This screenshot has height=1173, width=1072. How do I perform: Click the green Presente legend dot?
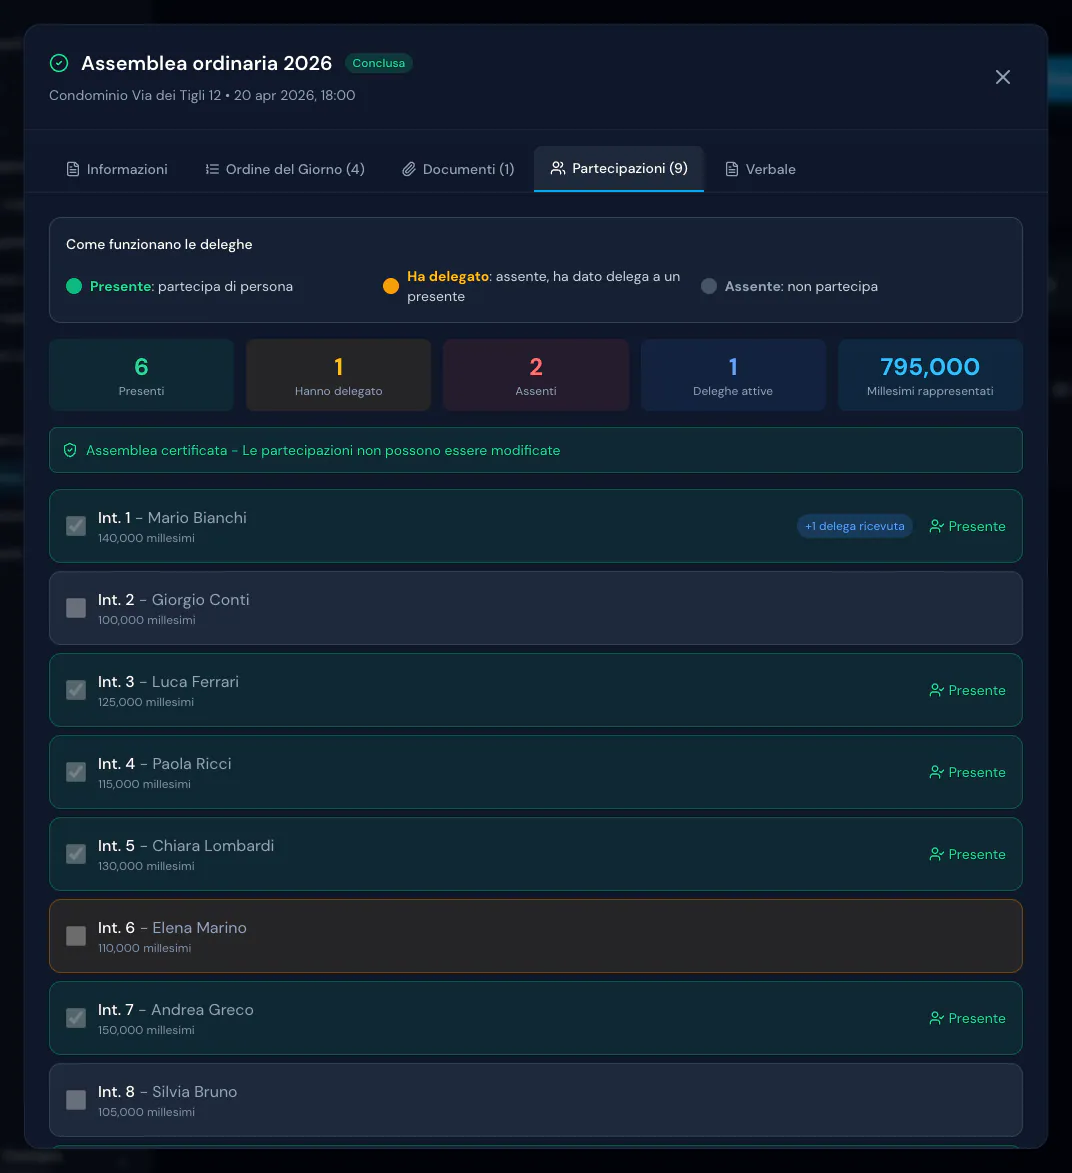74,287
